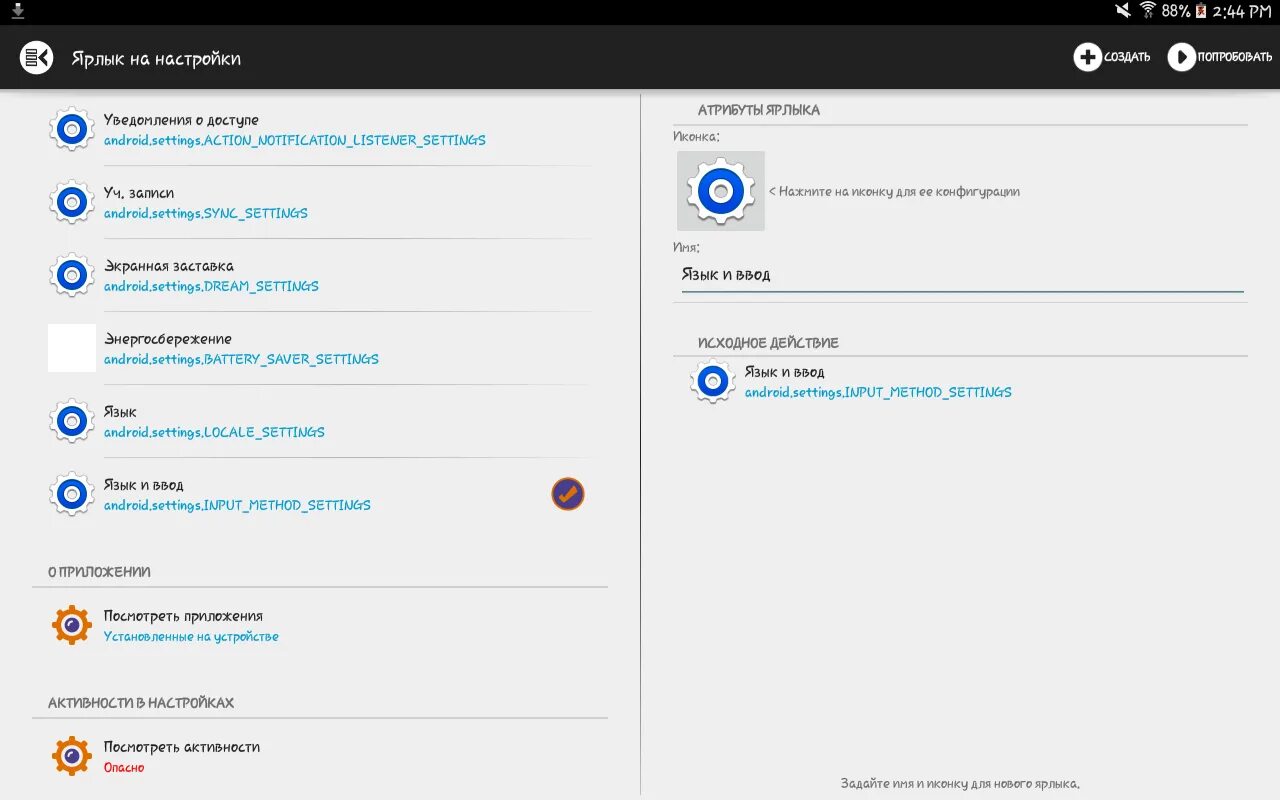
Task: Select gear icon beside Уч. записи
Action: [x=72, y=202]
